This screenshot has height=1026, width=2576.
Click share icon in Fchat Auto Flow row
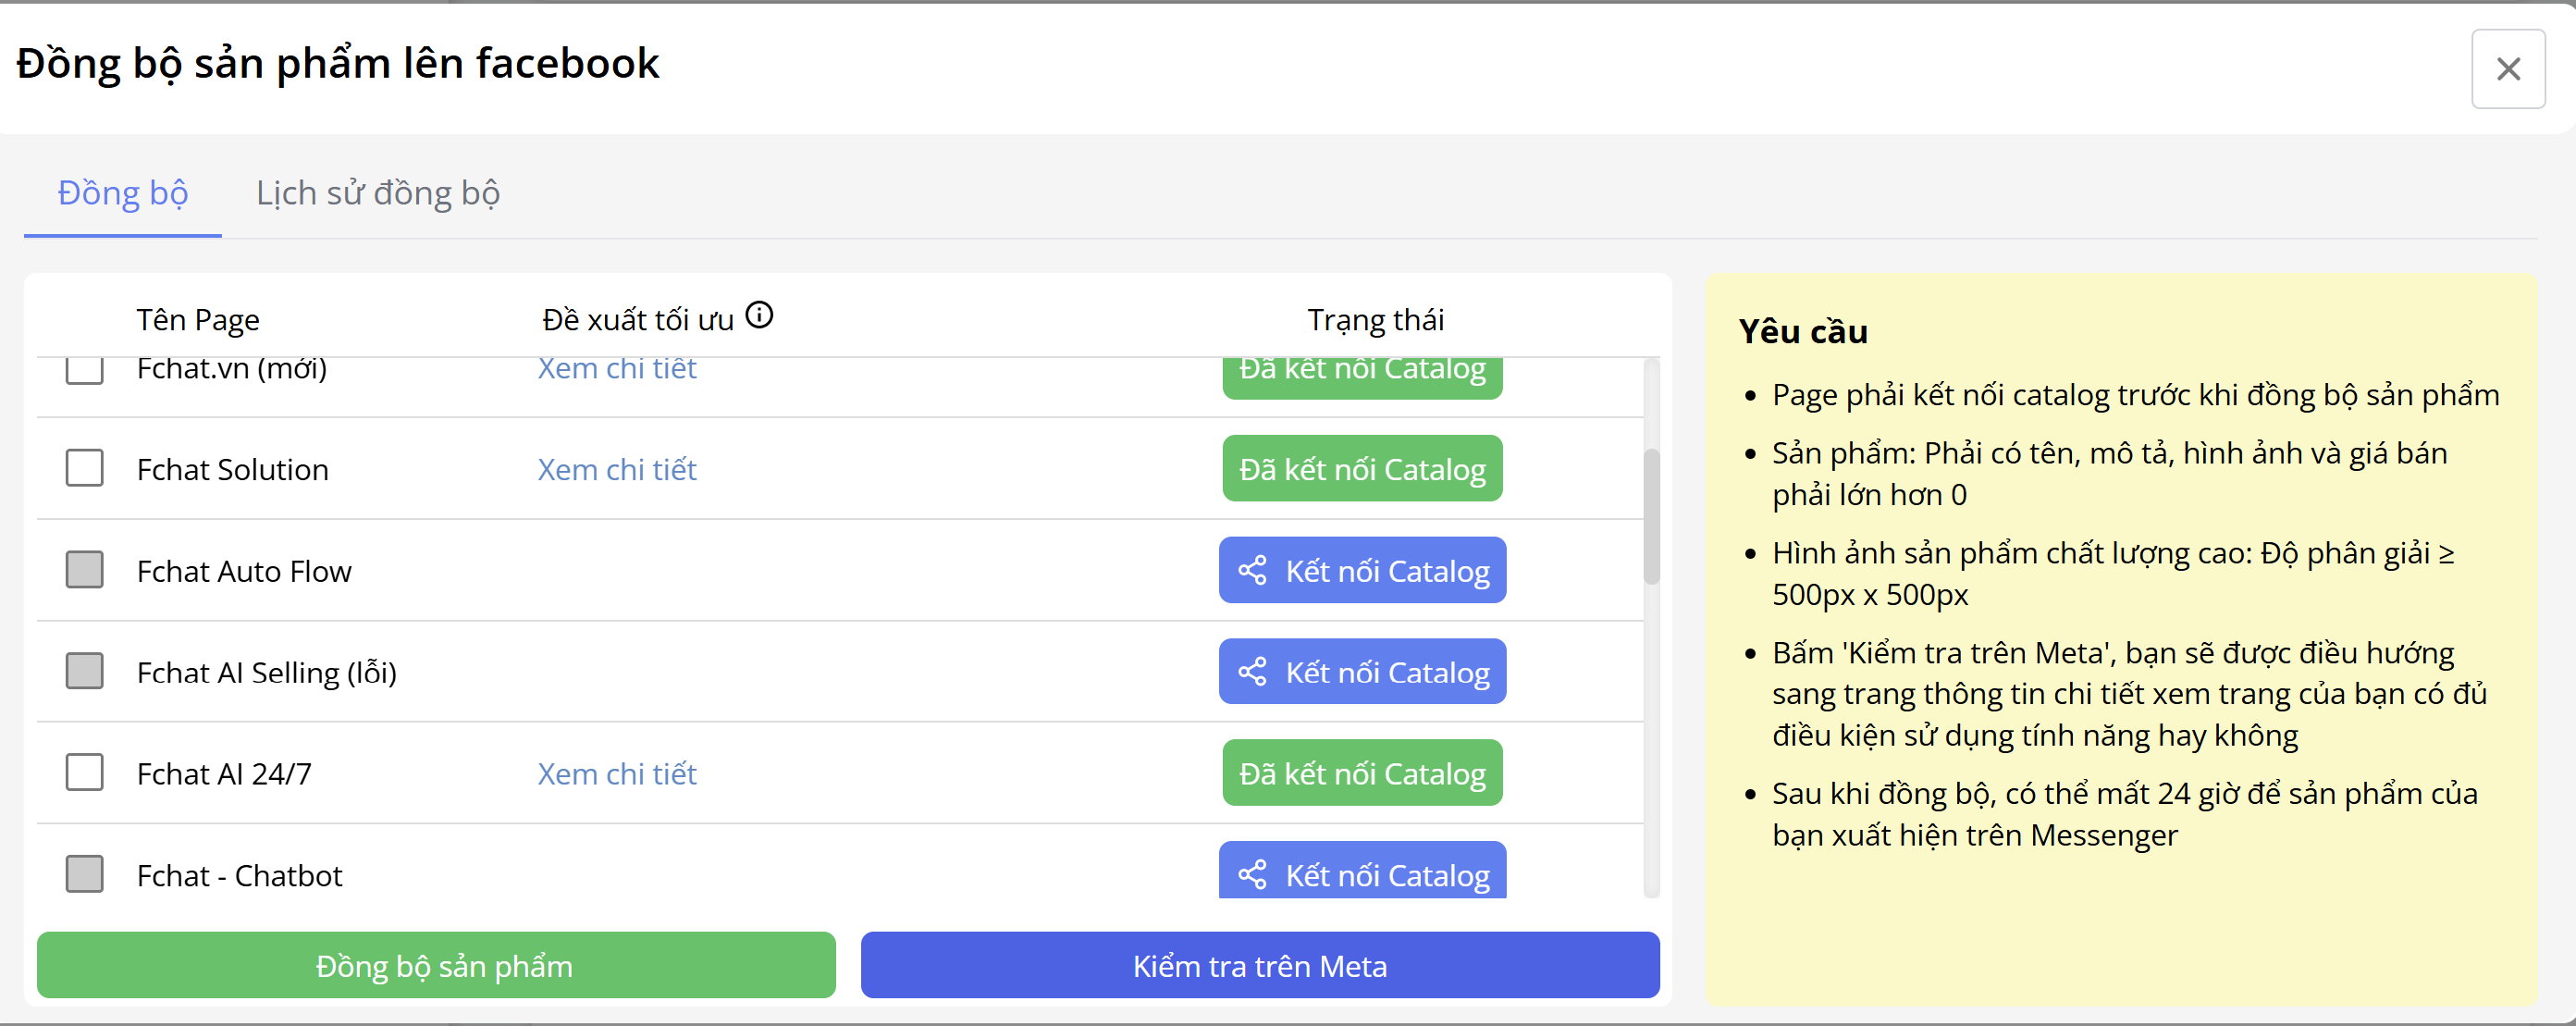point(1252,570)
